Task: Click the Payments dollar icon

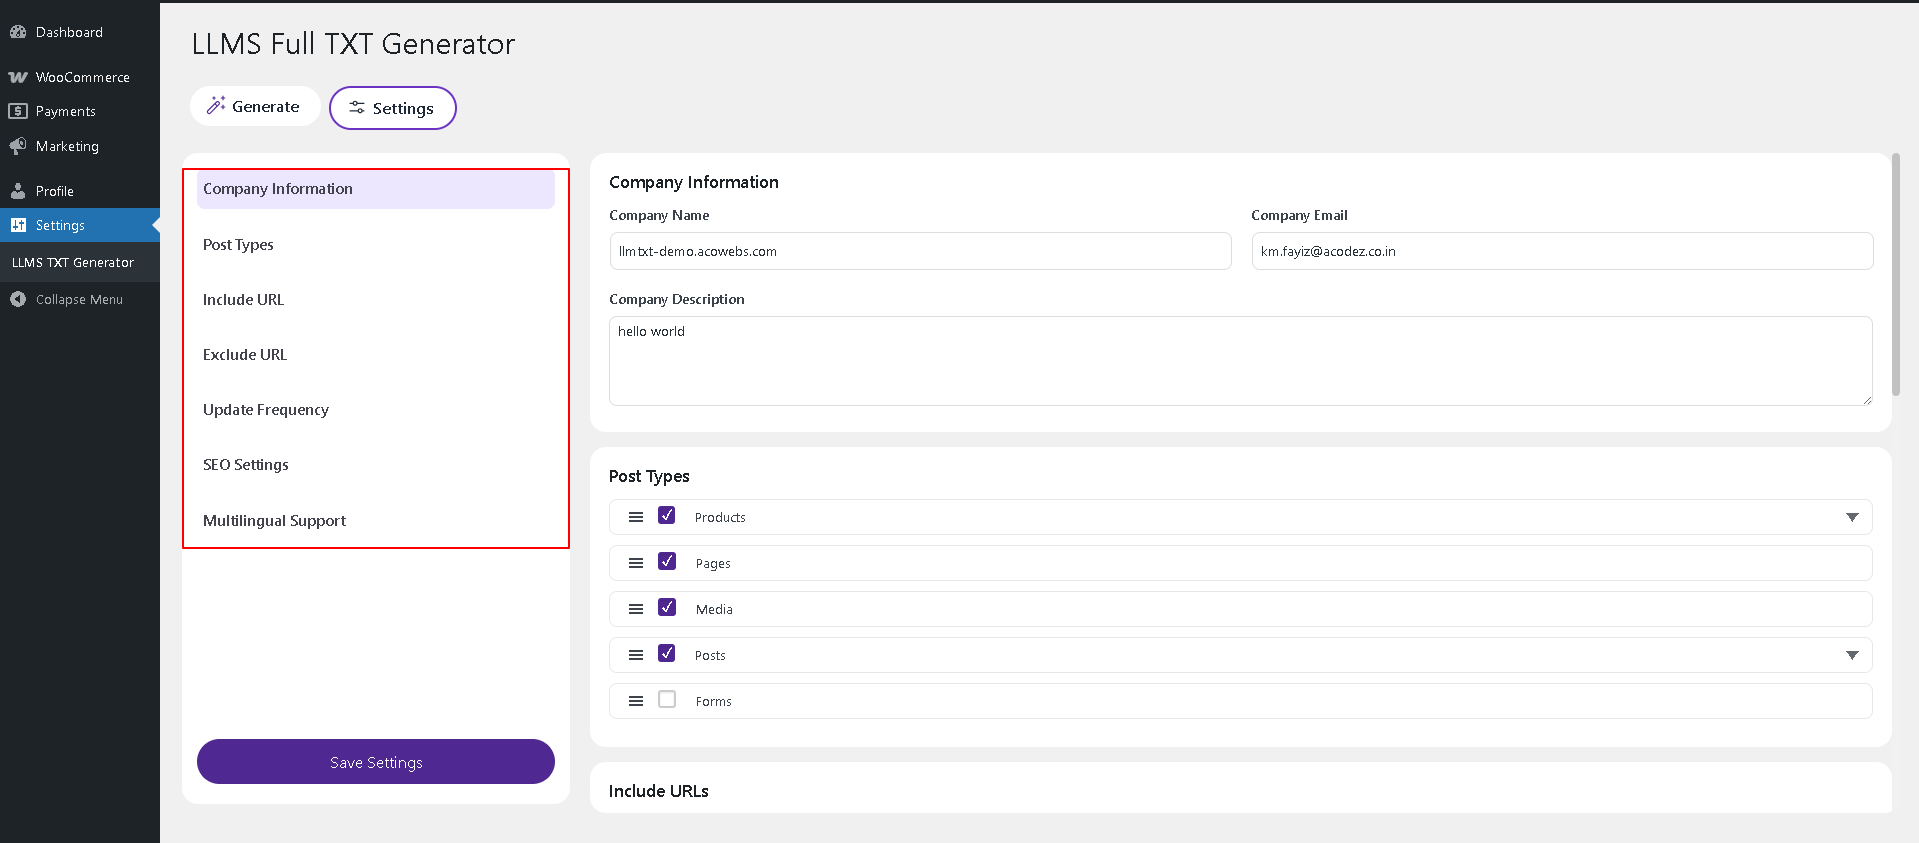Action: click(x=18, y=111)
